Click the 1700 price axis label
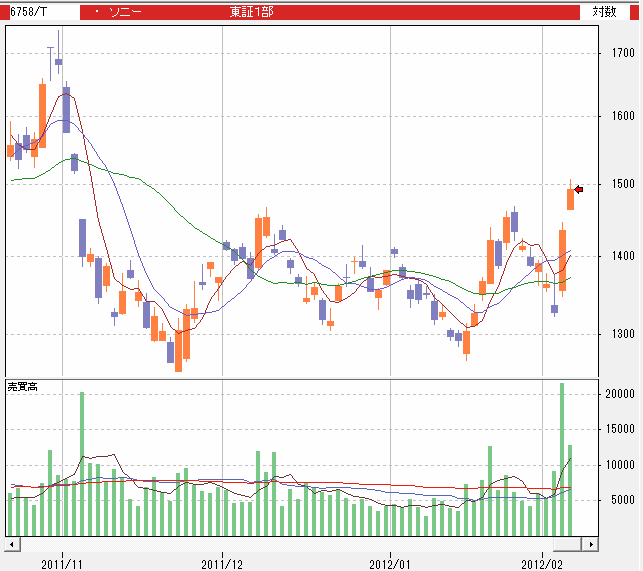Image resolution: width=643 pixels, height=571 pixels. (x=623, y=53)
